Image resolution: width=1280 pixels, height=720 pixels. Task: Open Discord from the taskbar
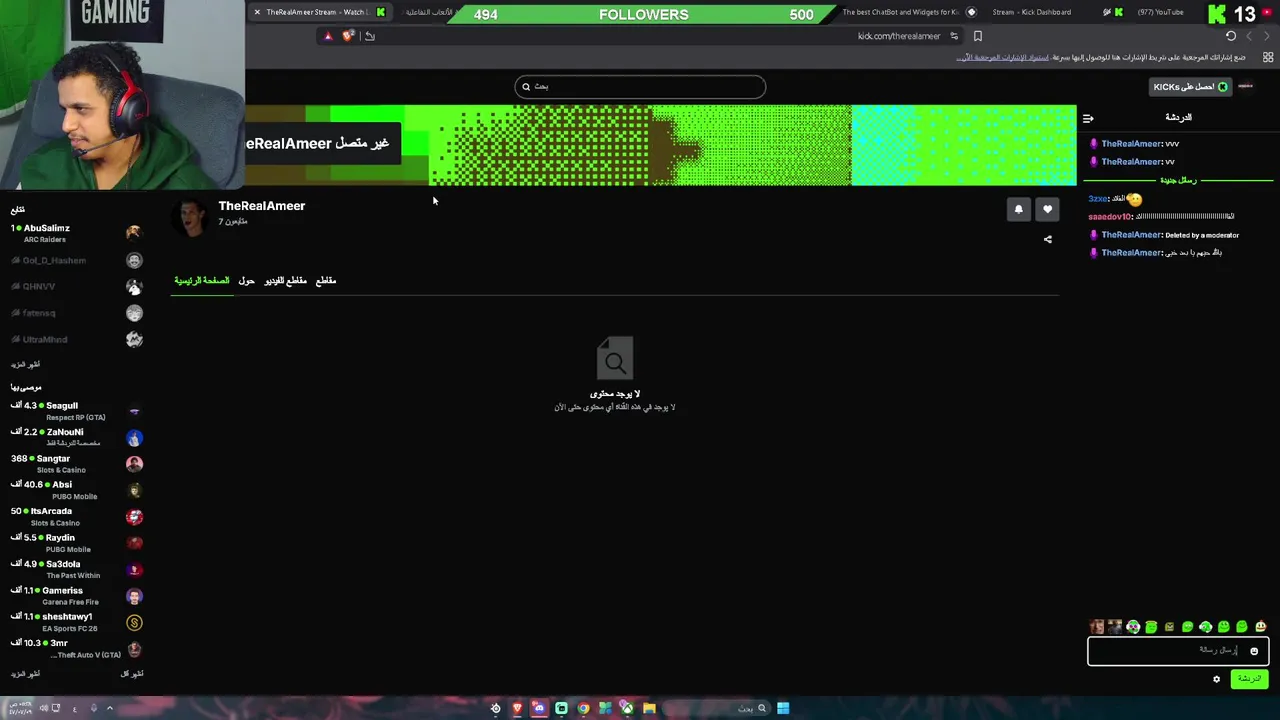539,708
